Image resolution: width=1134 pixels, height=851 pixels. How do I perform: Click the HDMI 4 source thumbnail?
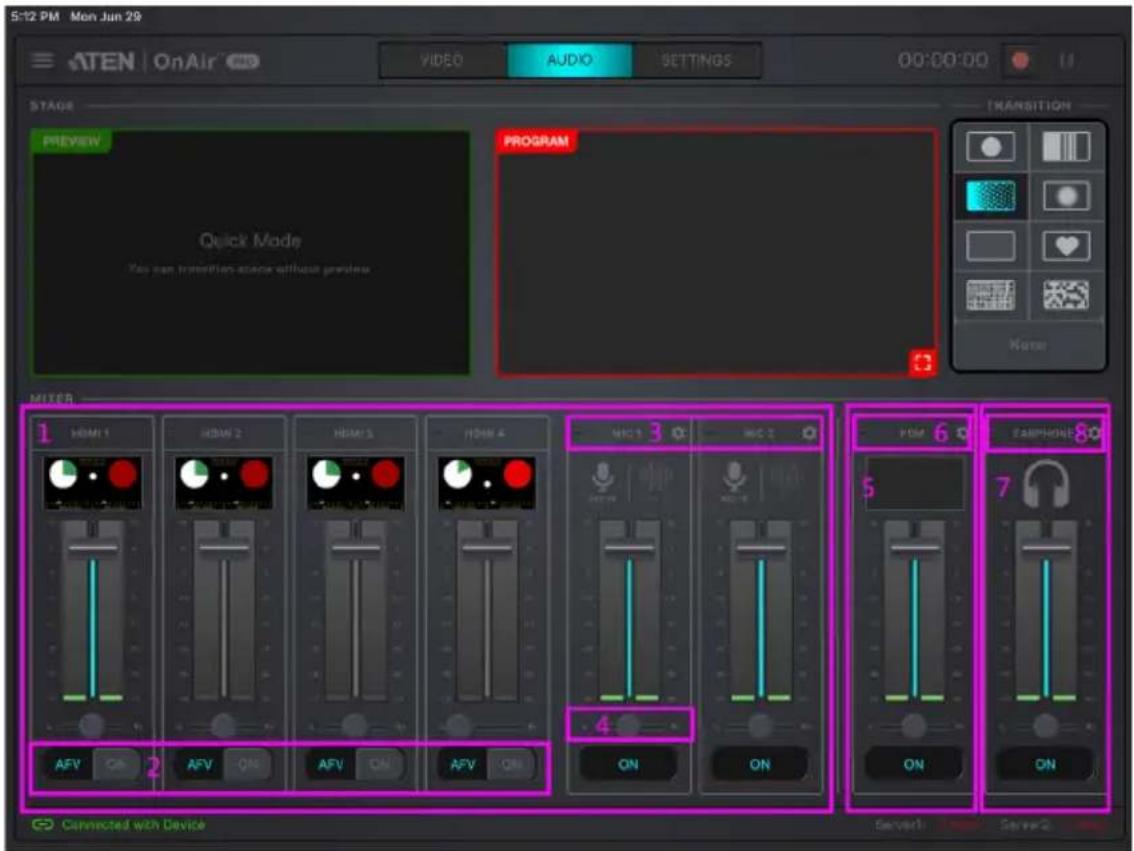tap(487, 482)
